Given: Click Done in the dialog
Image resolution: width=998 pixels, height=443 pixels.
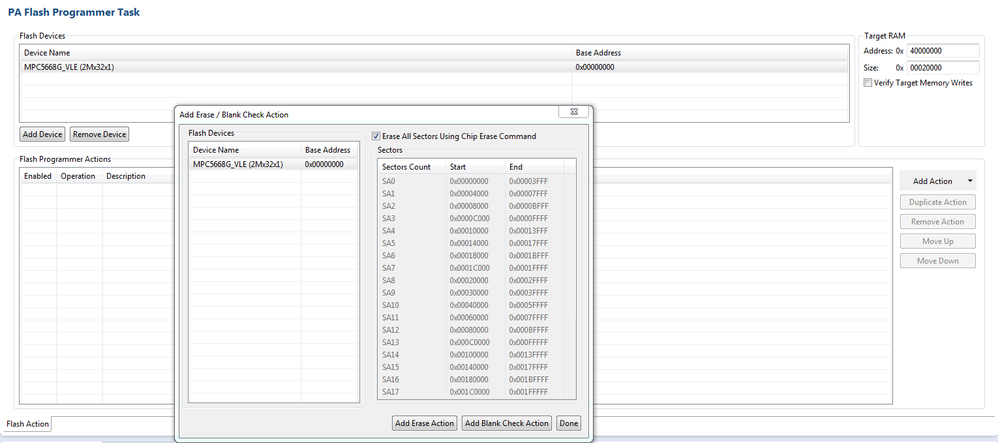Looking at the screenshot, I should [568, 423].
